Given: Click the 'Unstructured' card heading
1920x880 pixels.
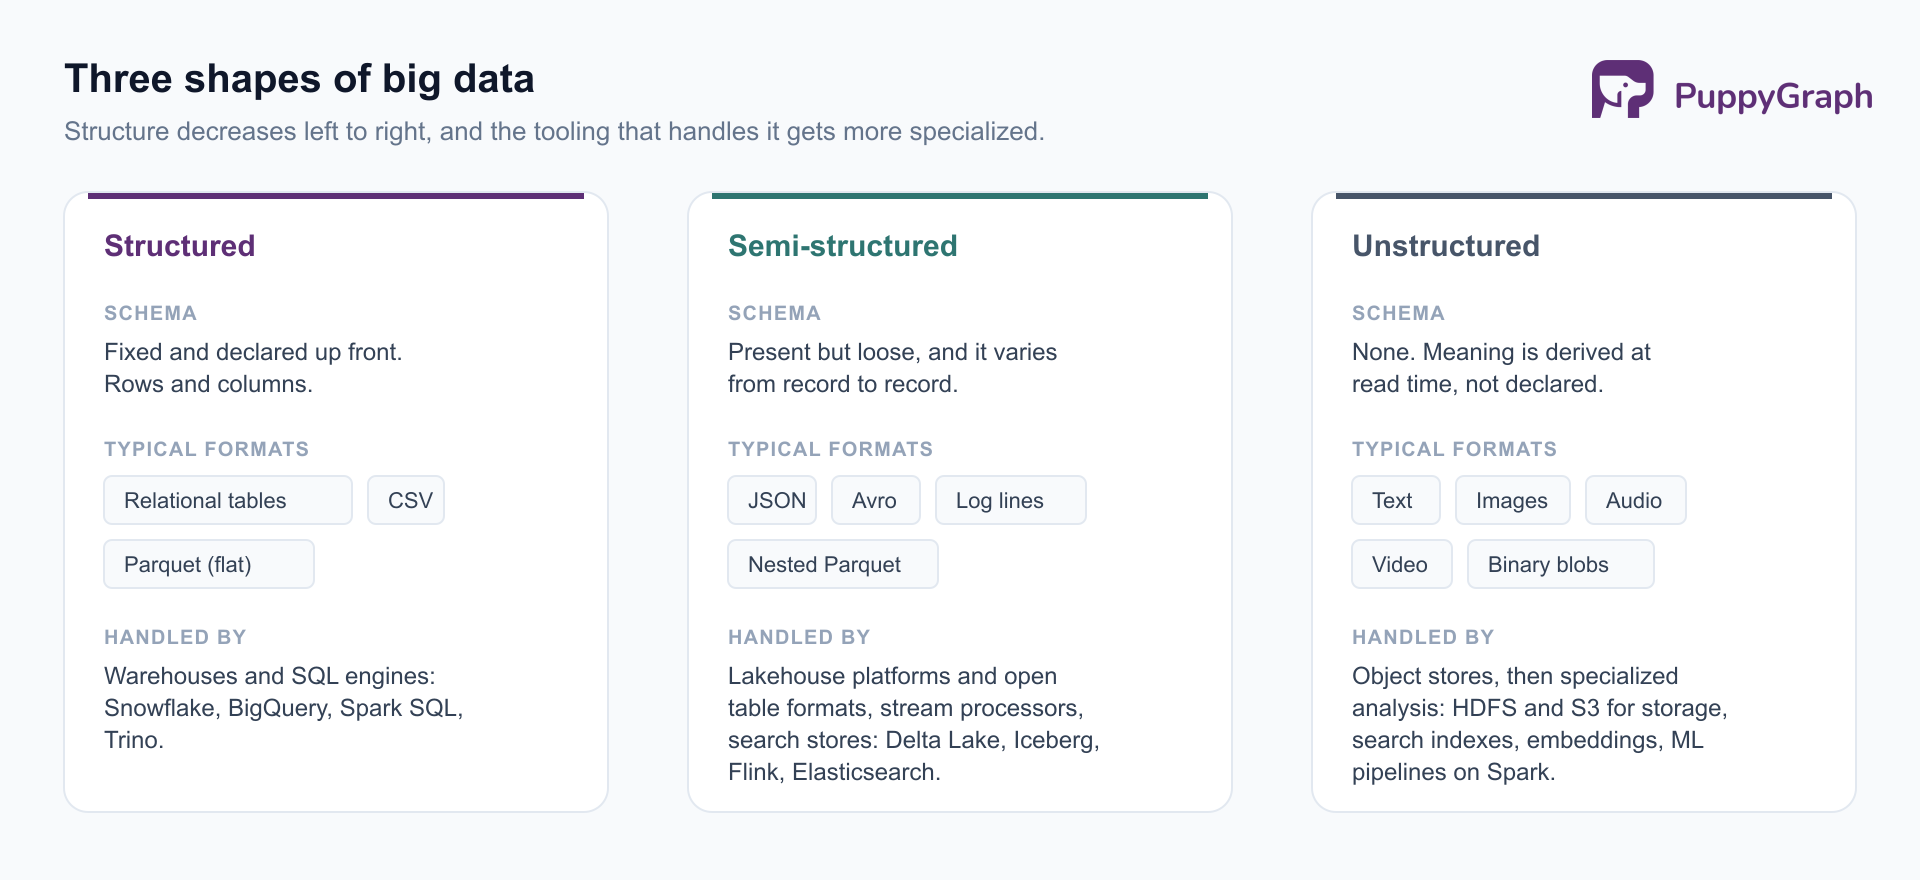Looking at the screenshot, I should pyautogui.click(x=1445, y=246).
